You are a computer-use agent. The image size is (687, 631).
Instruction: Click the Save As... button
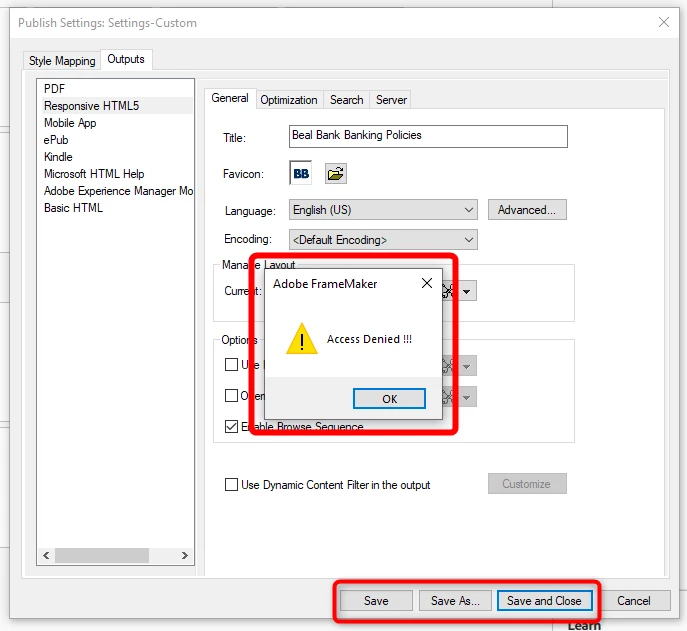(x=456, y=601)
